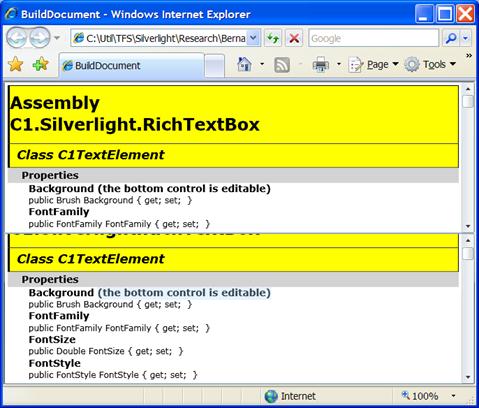Image resolution: width=479 pixels, height=408 pixels.
Task: Click the magnifier search icon
Action: click(x=451, y=38)
